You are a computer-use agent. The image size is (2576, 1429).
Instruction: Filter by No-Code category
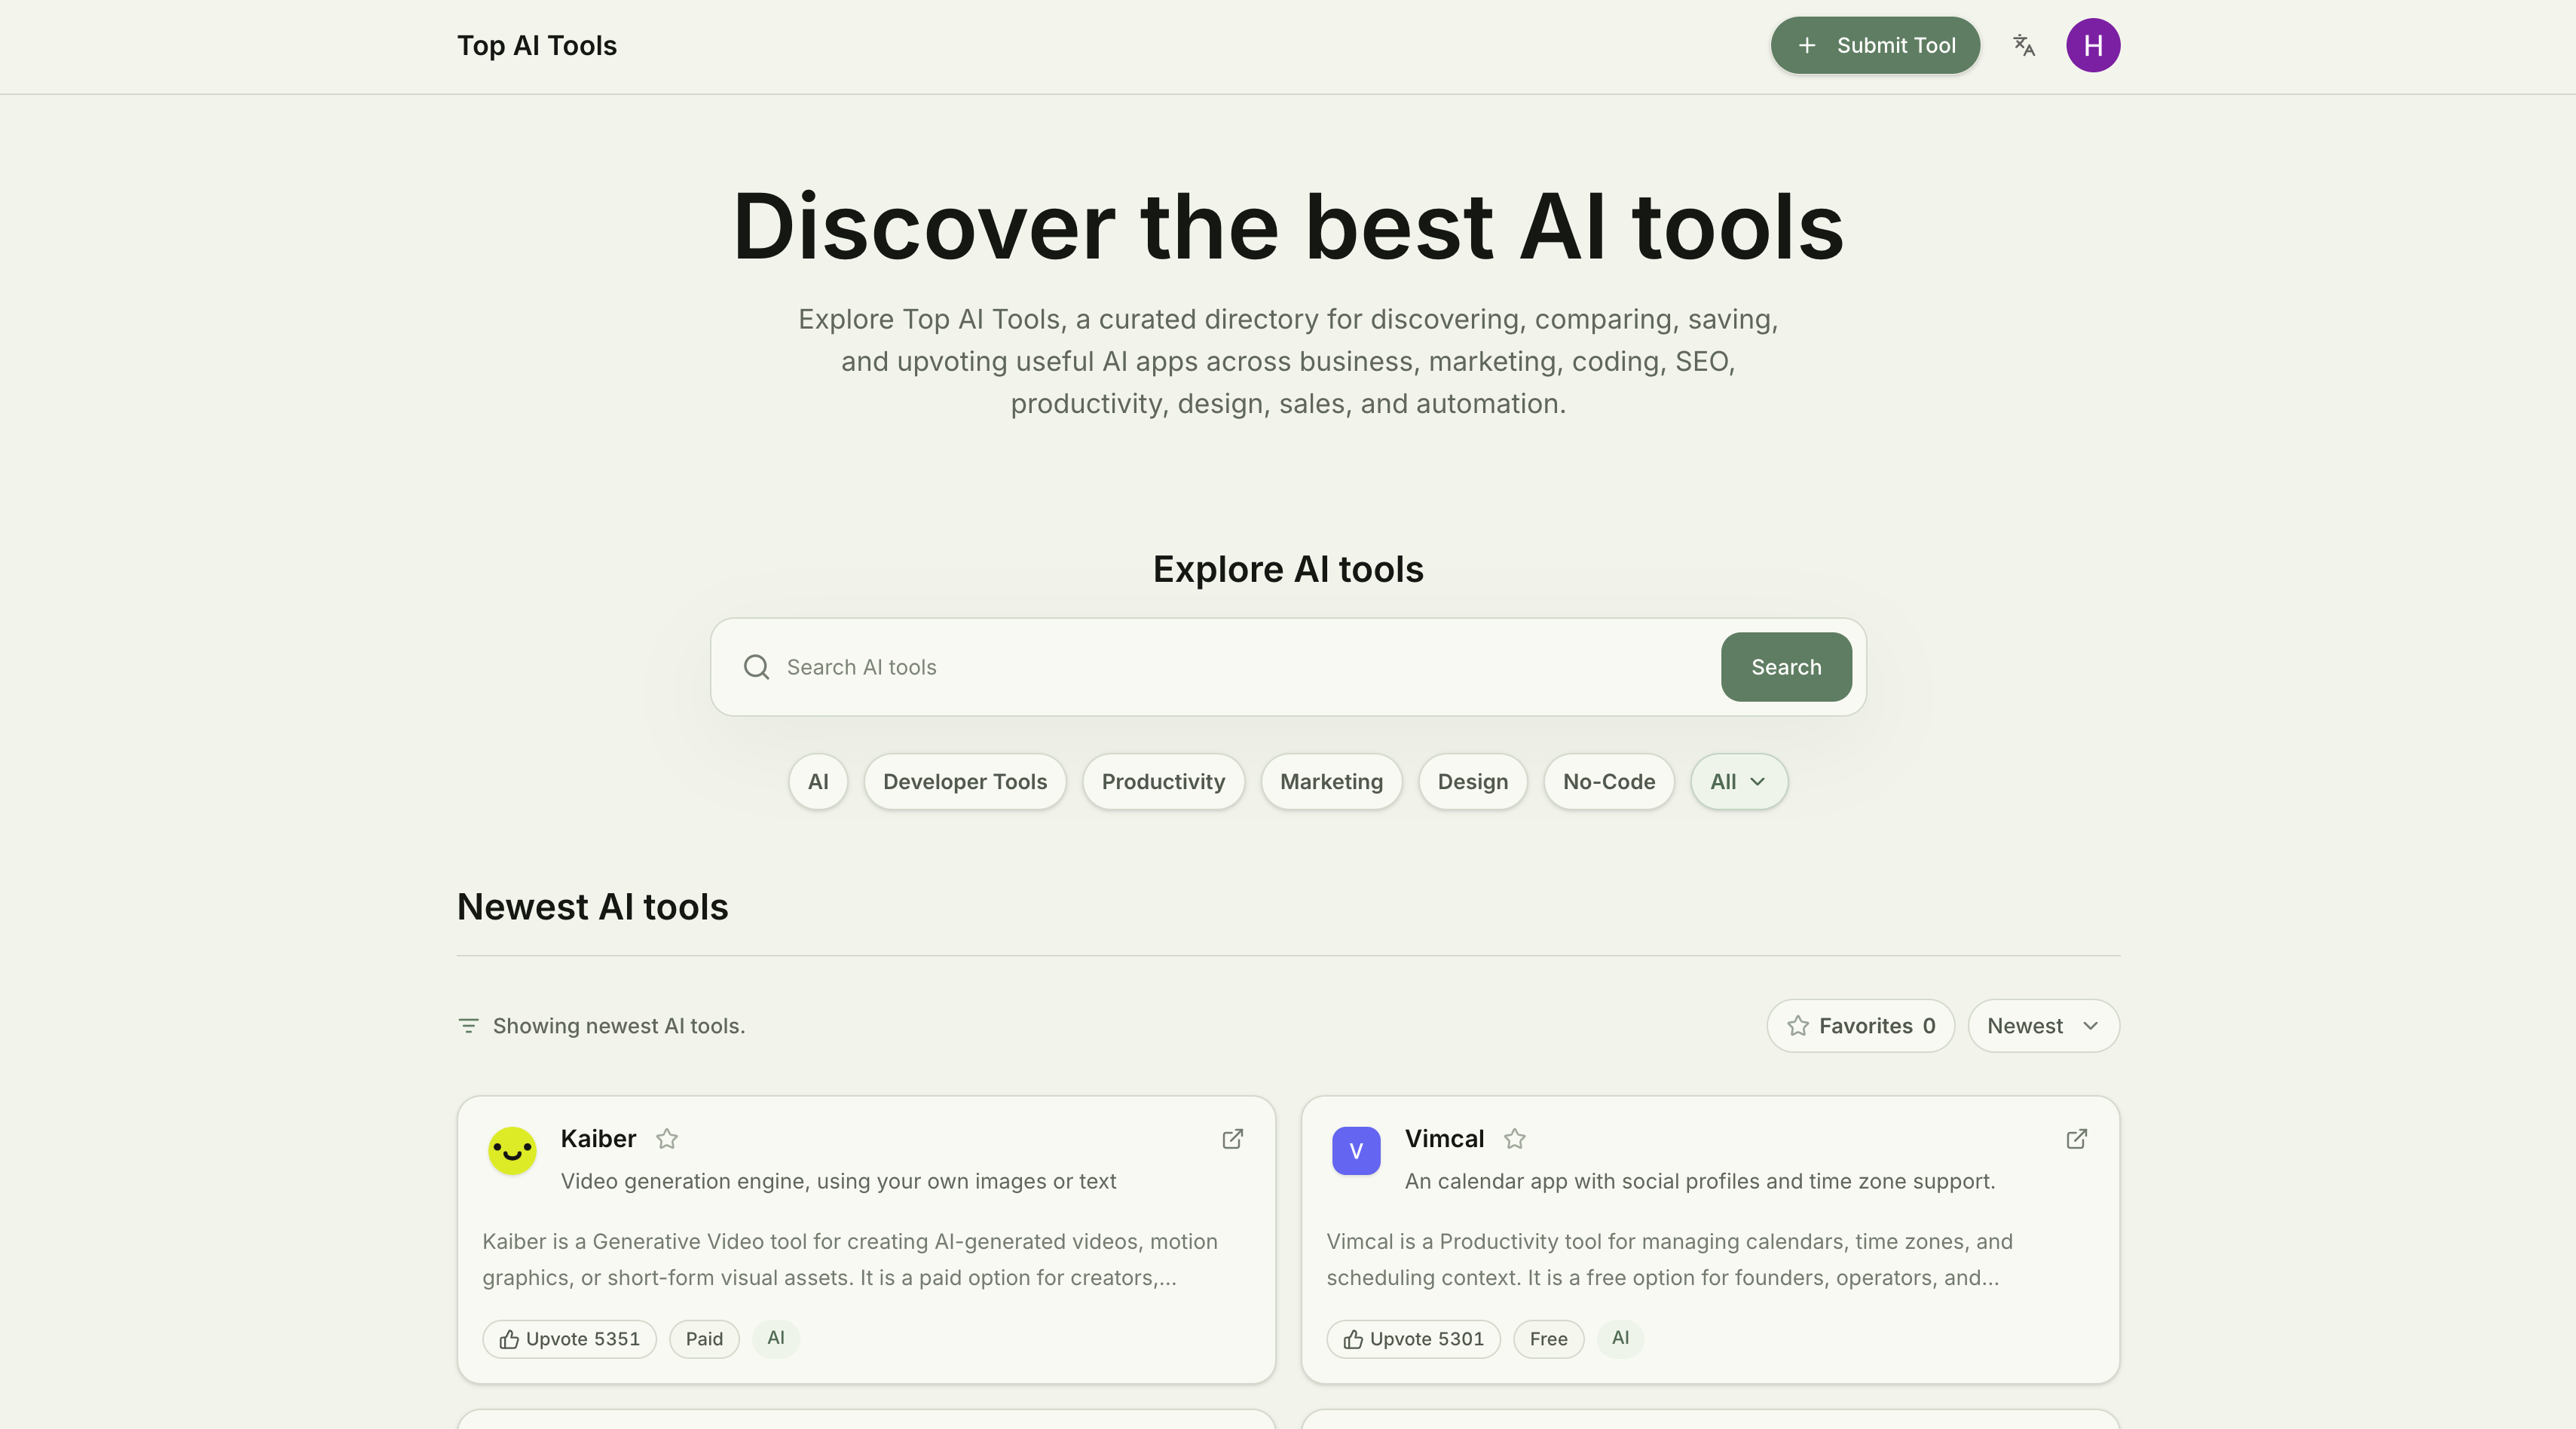pyautogui.click(x=1609, y=782)
